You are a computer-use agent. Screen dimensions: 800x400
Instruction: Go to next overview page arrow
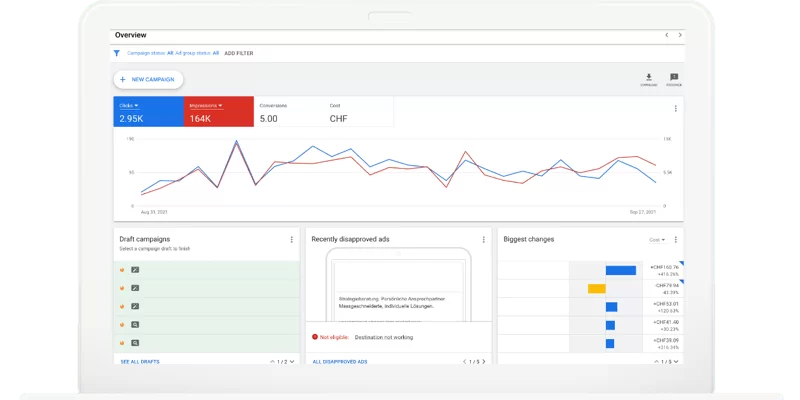coord(679,34)
